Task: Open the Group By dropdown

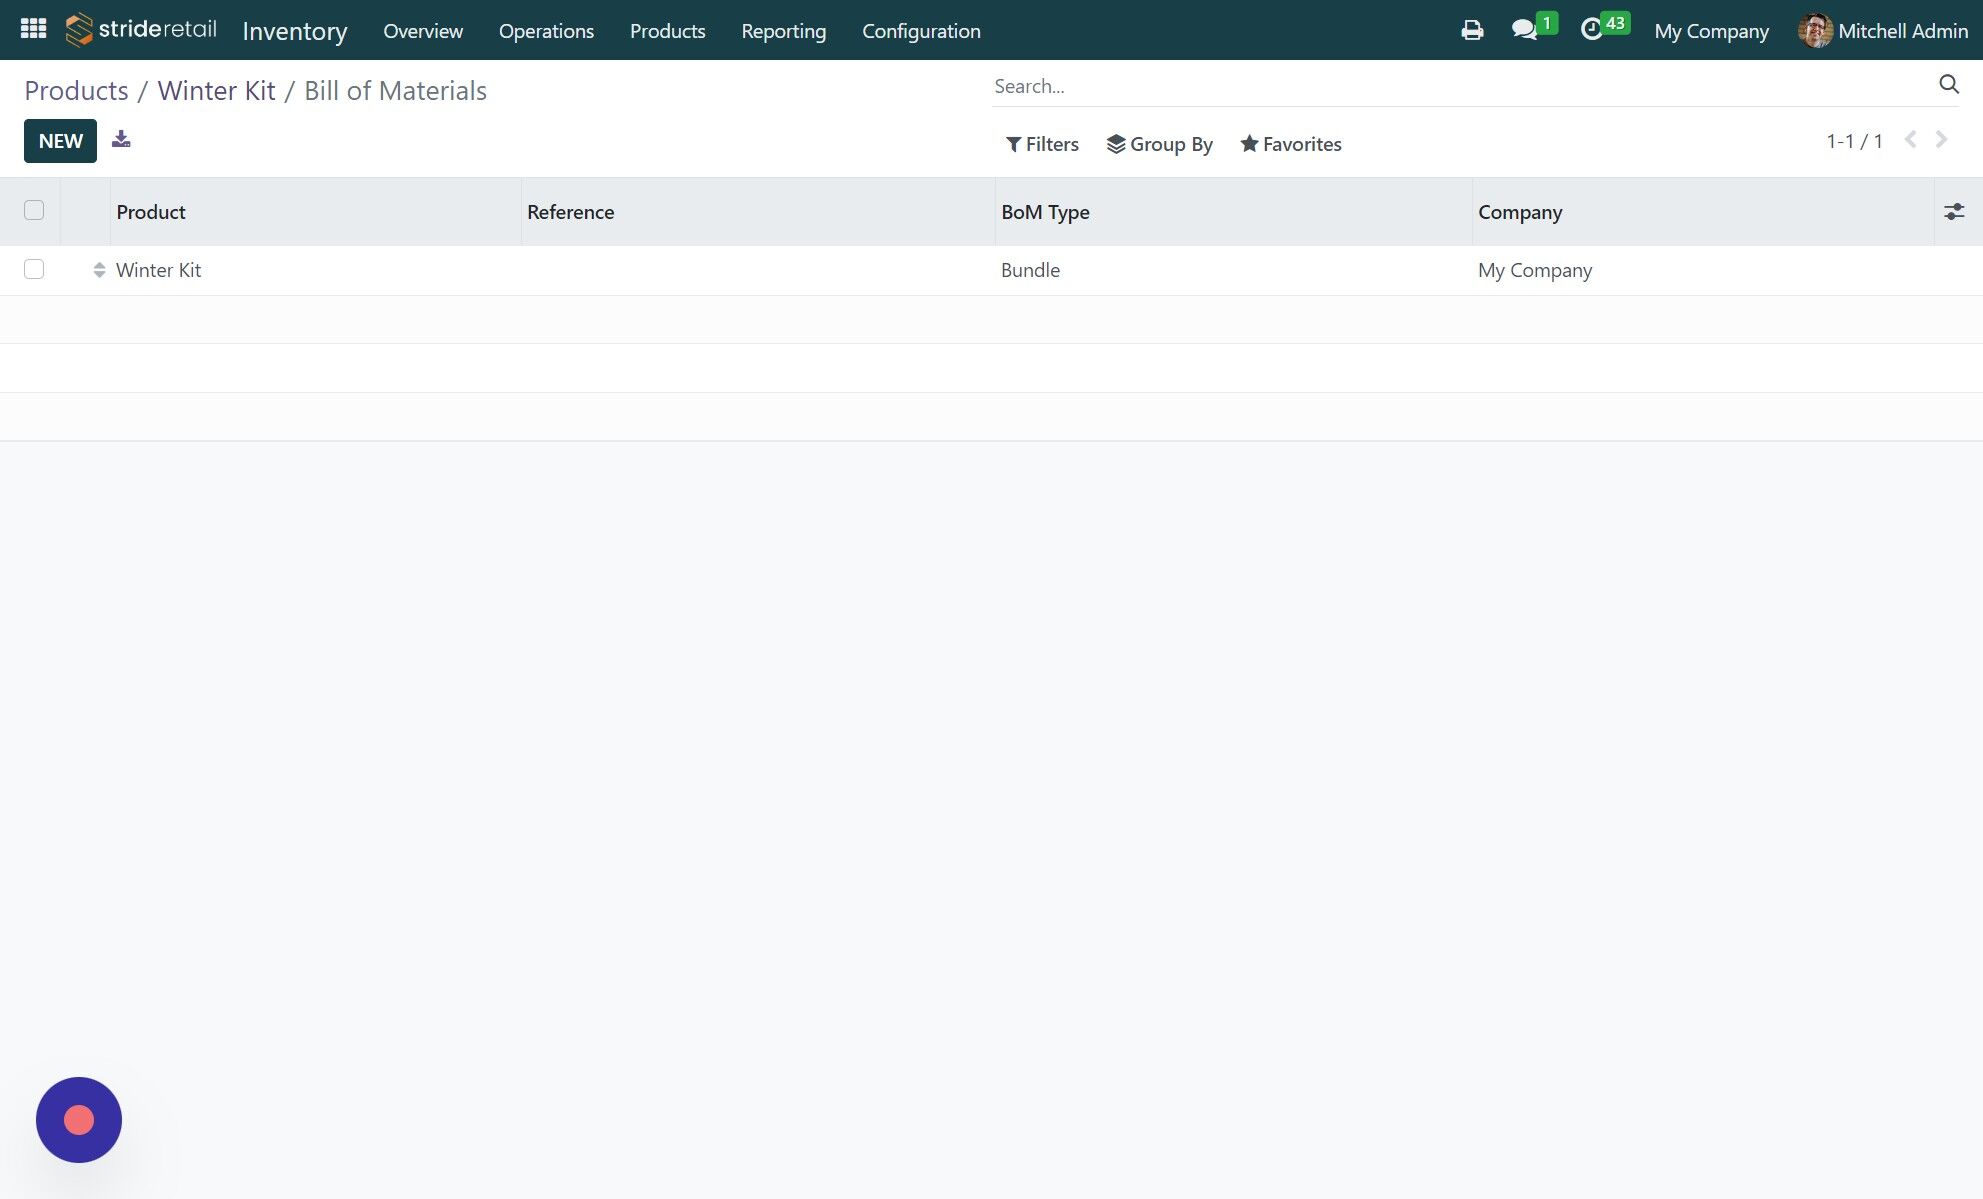Action: 1159,144
